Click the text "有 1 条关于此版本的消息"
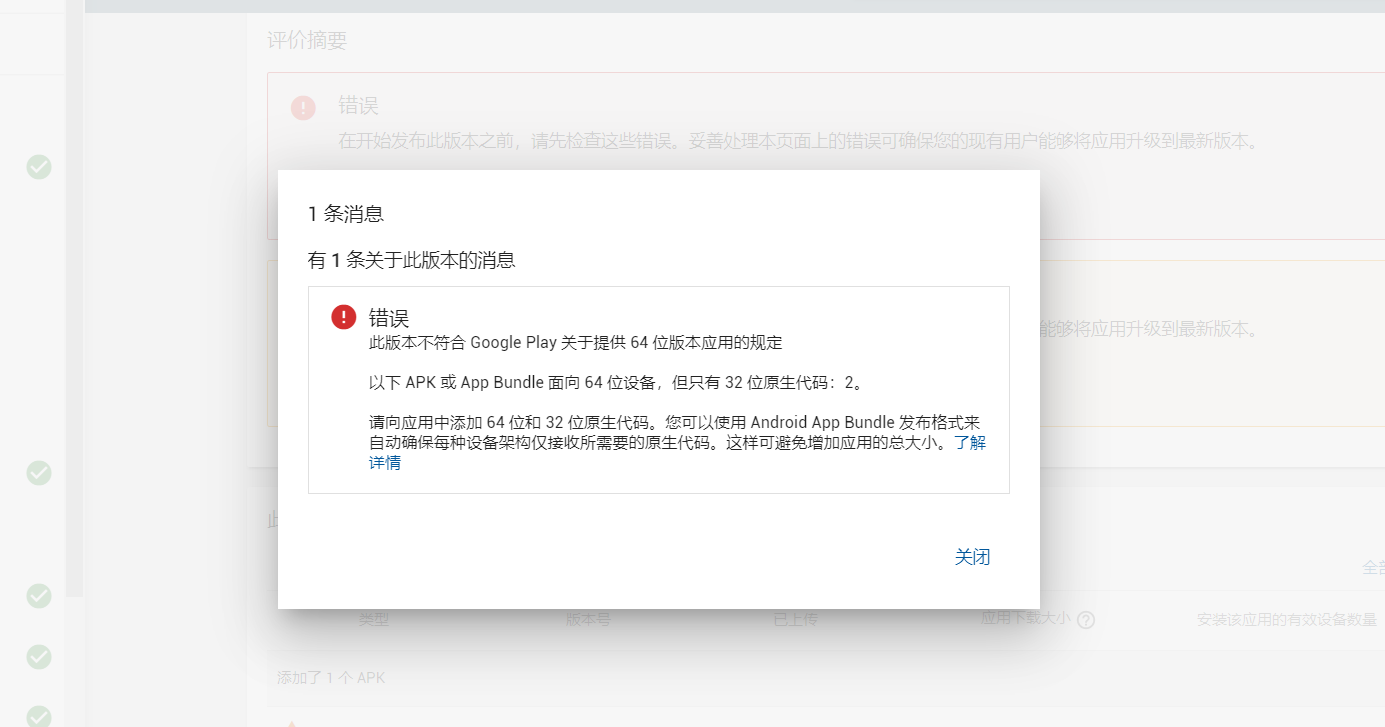Viewport: 1385px width, 727px height. coord(412,261)
